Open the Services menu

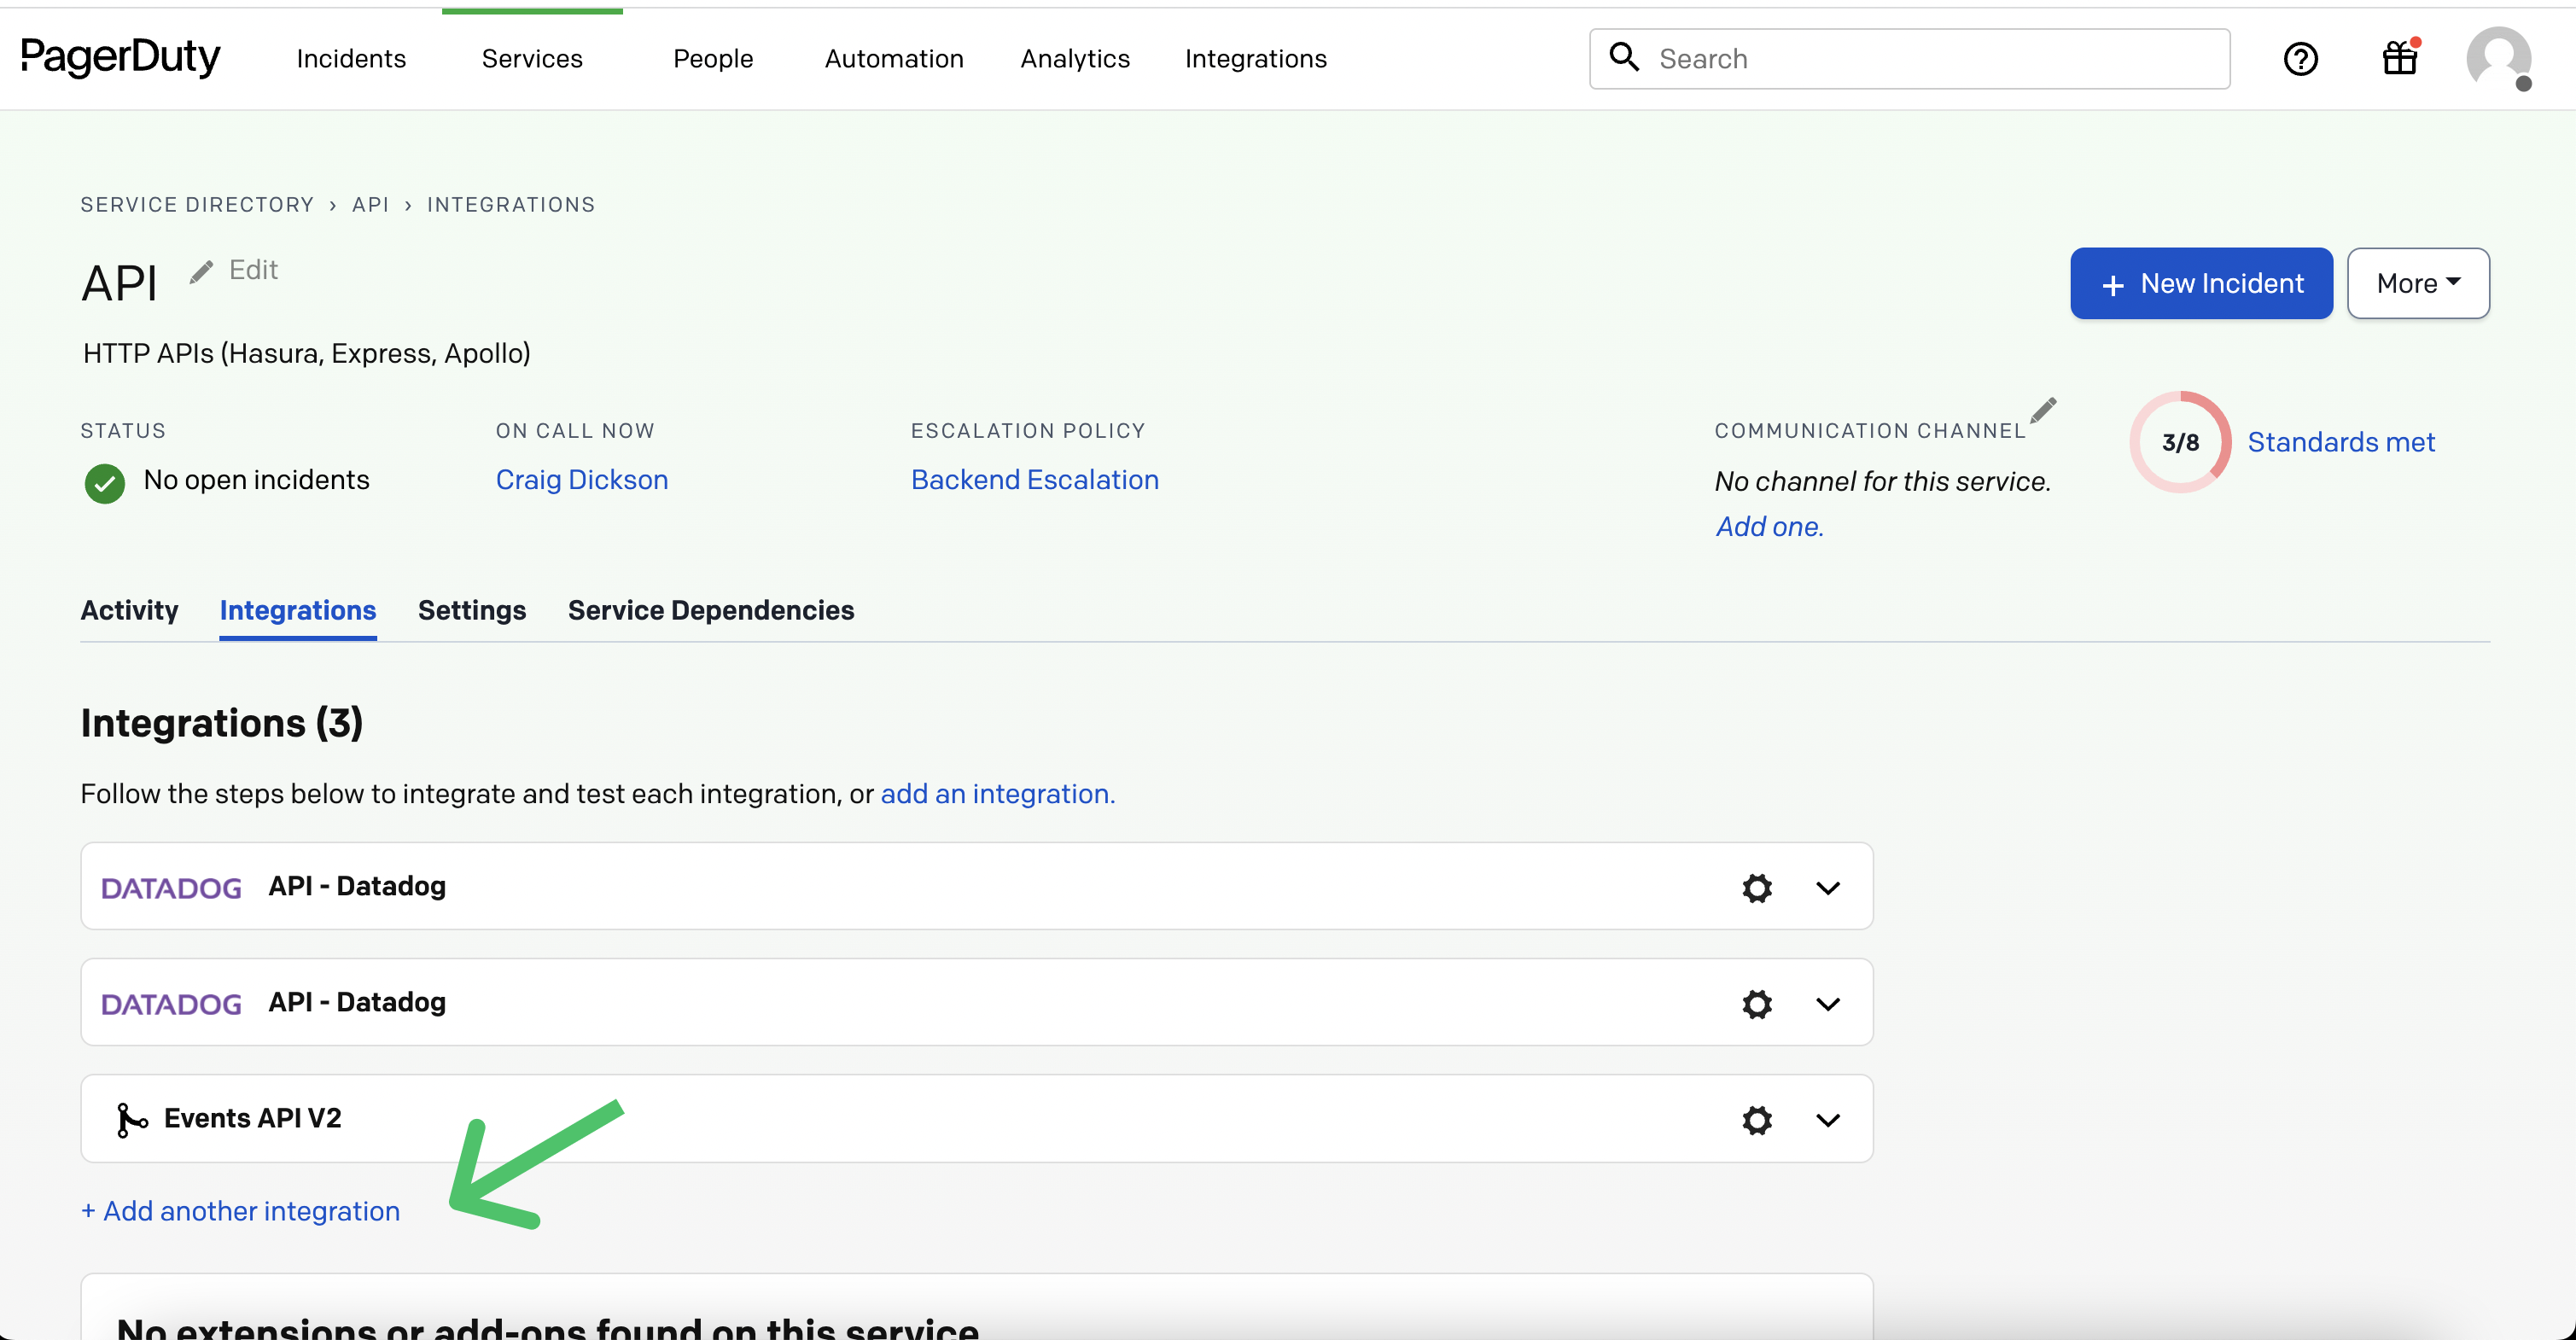click(x=532, y=59)
